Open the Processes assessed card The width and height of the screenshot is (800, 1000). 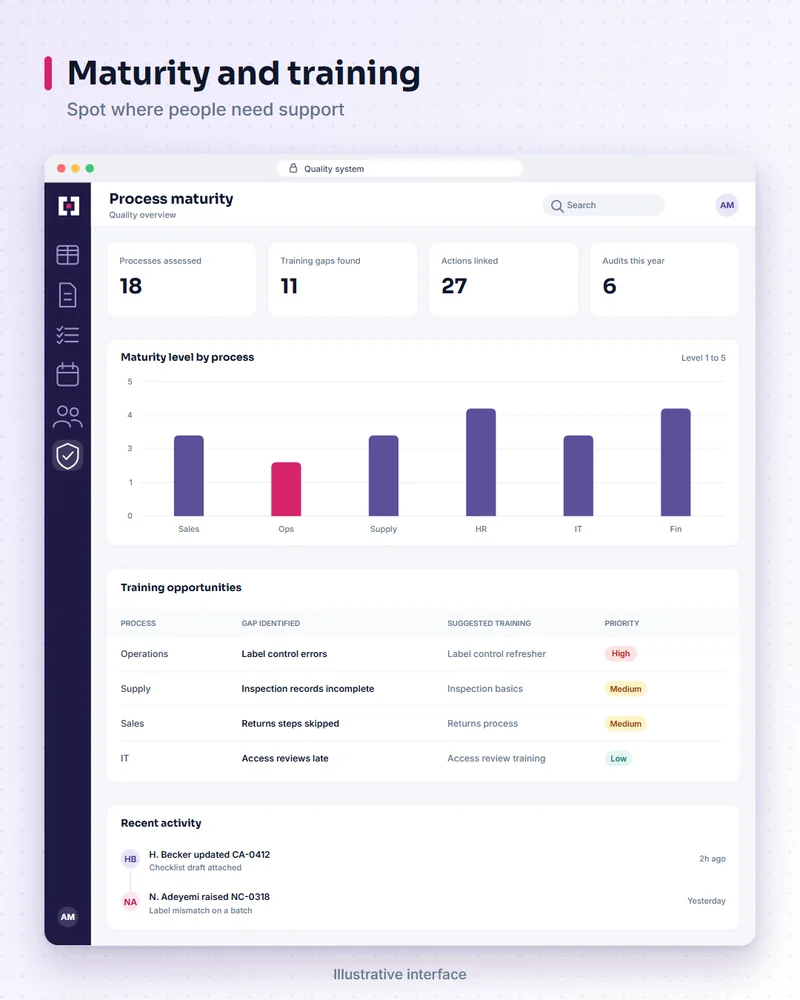182,279
